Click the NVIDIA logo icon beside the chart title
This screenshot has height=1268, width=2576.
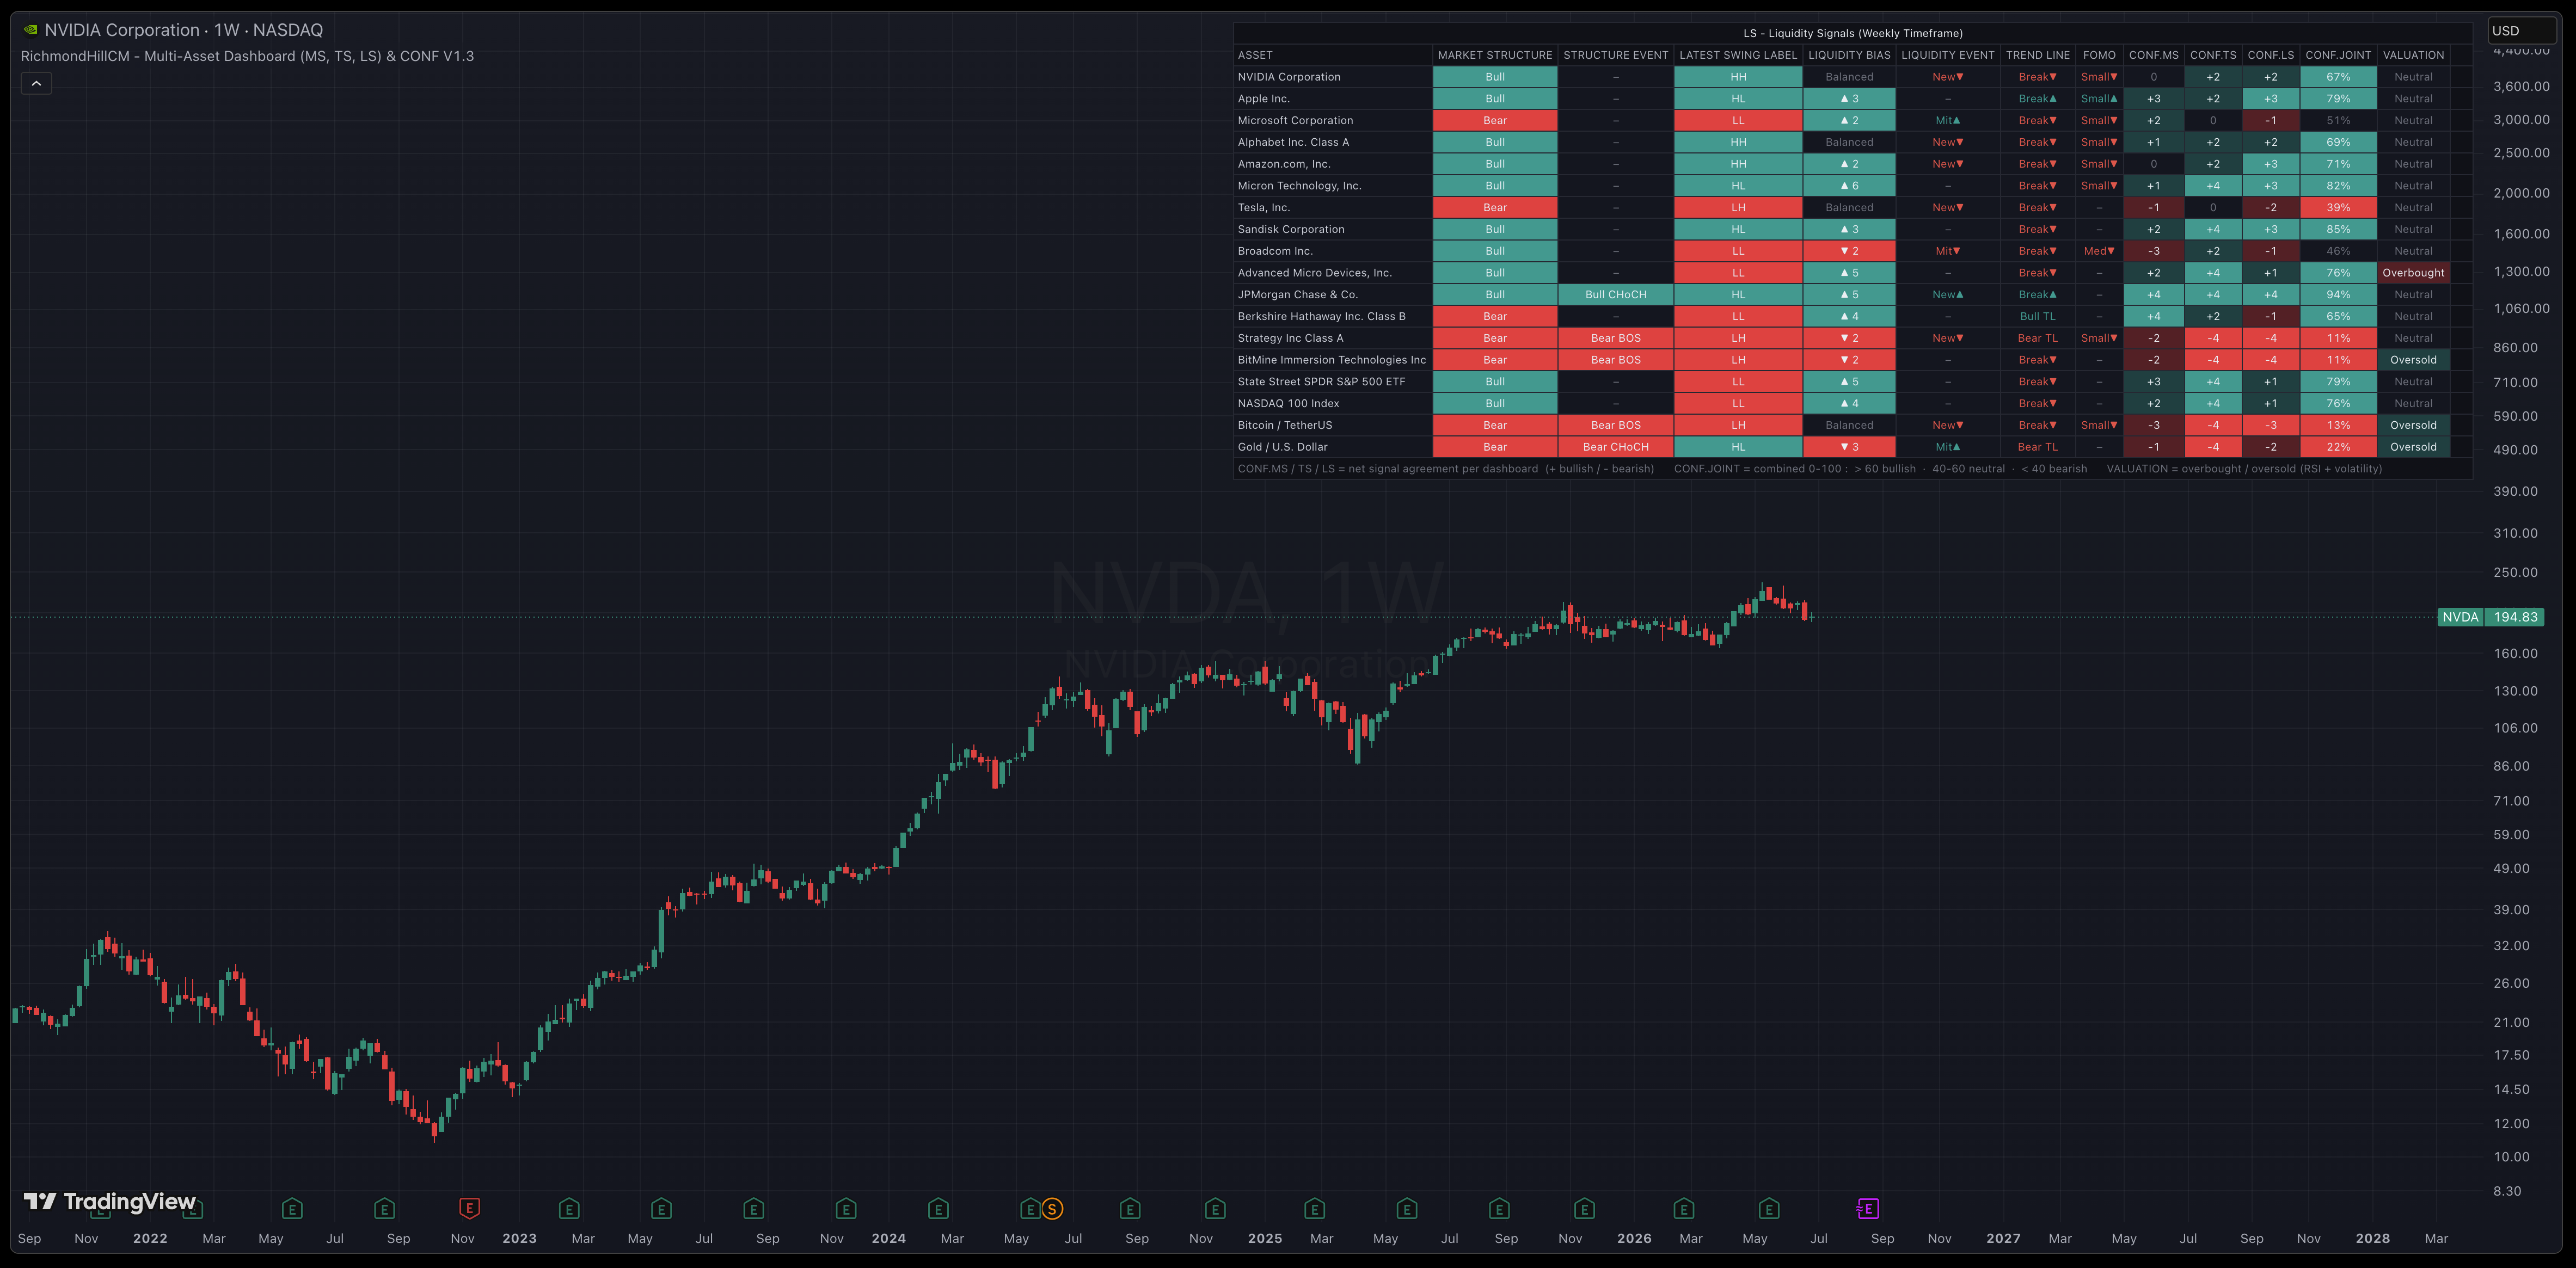click(30, 30)
